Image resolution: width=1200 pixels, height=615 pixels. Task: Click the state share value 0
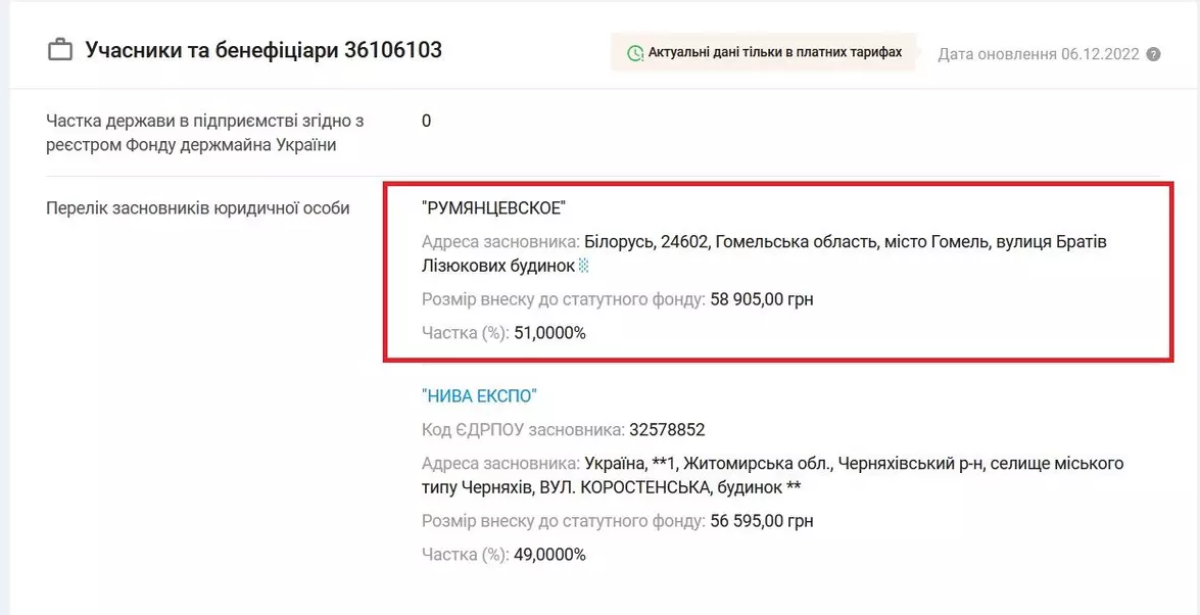pyautogui.click(x=426, y=121)
